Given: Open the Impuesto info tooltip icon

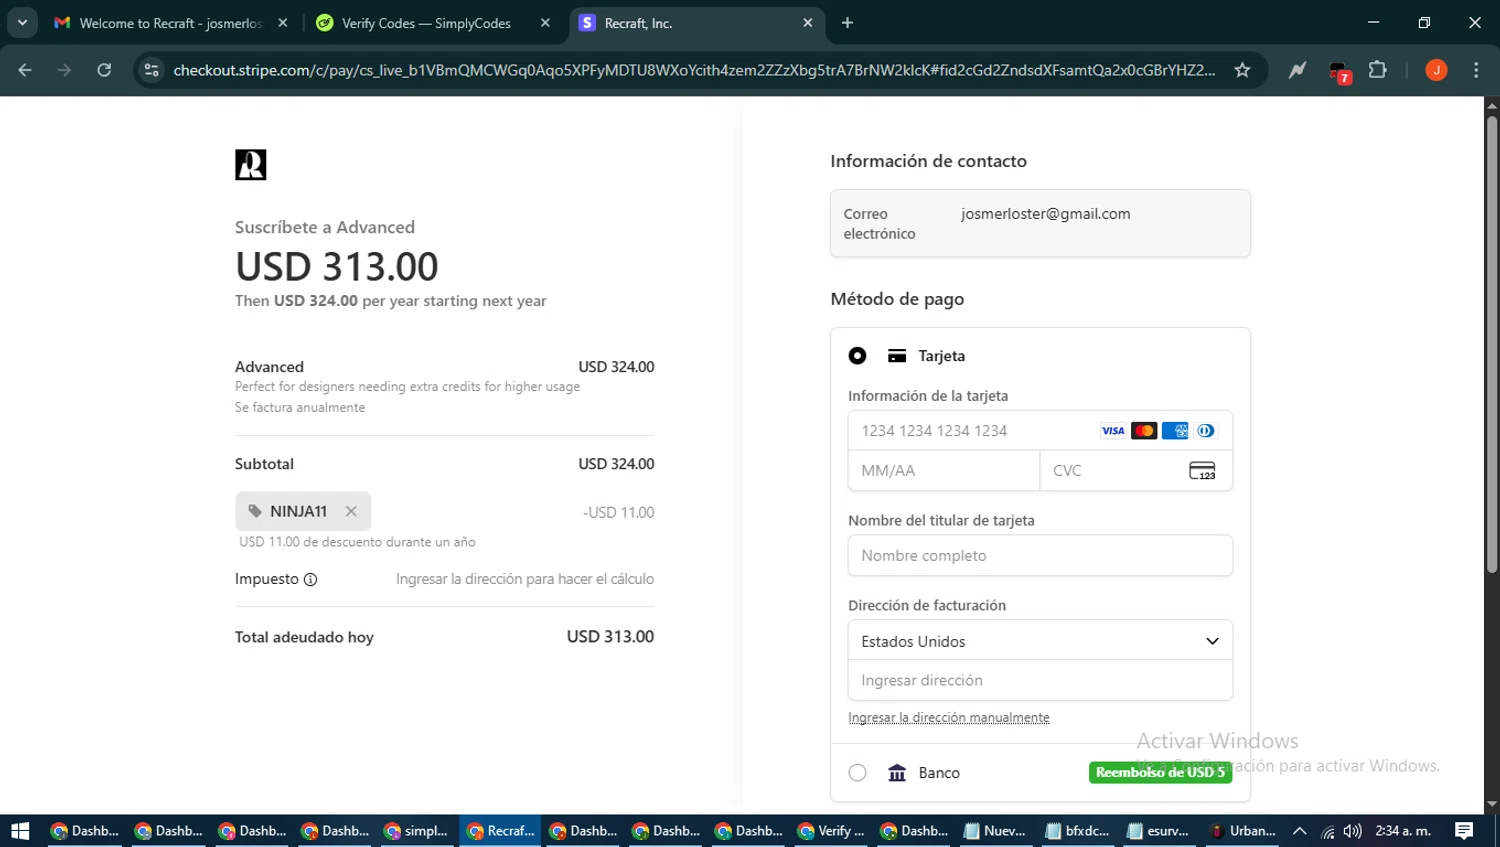Looking at the screenshot, I should 310,579.
